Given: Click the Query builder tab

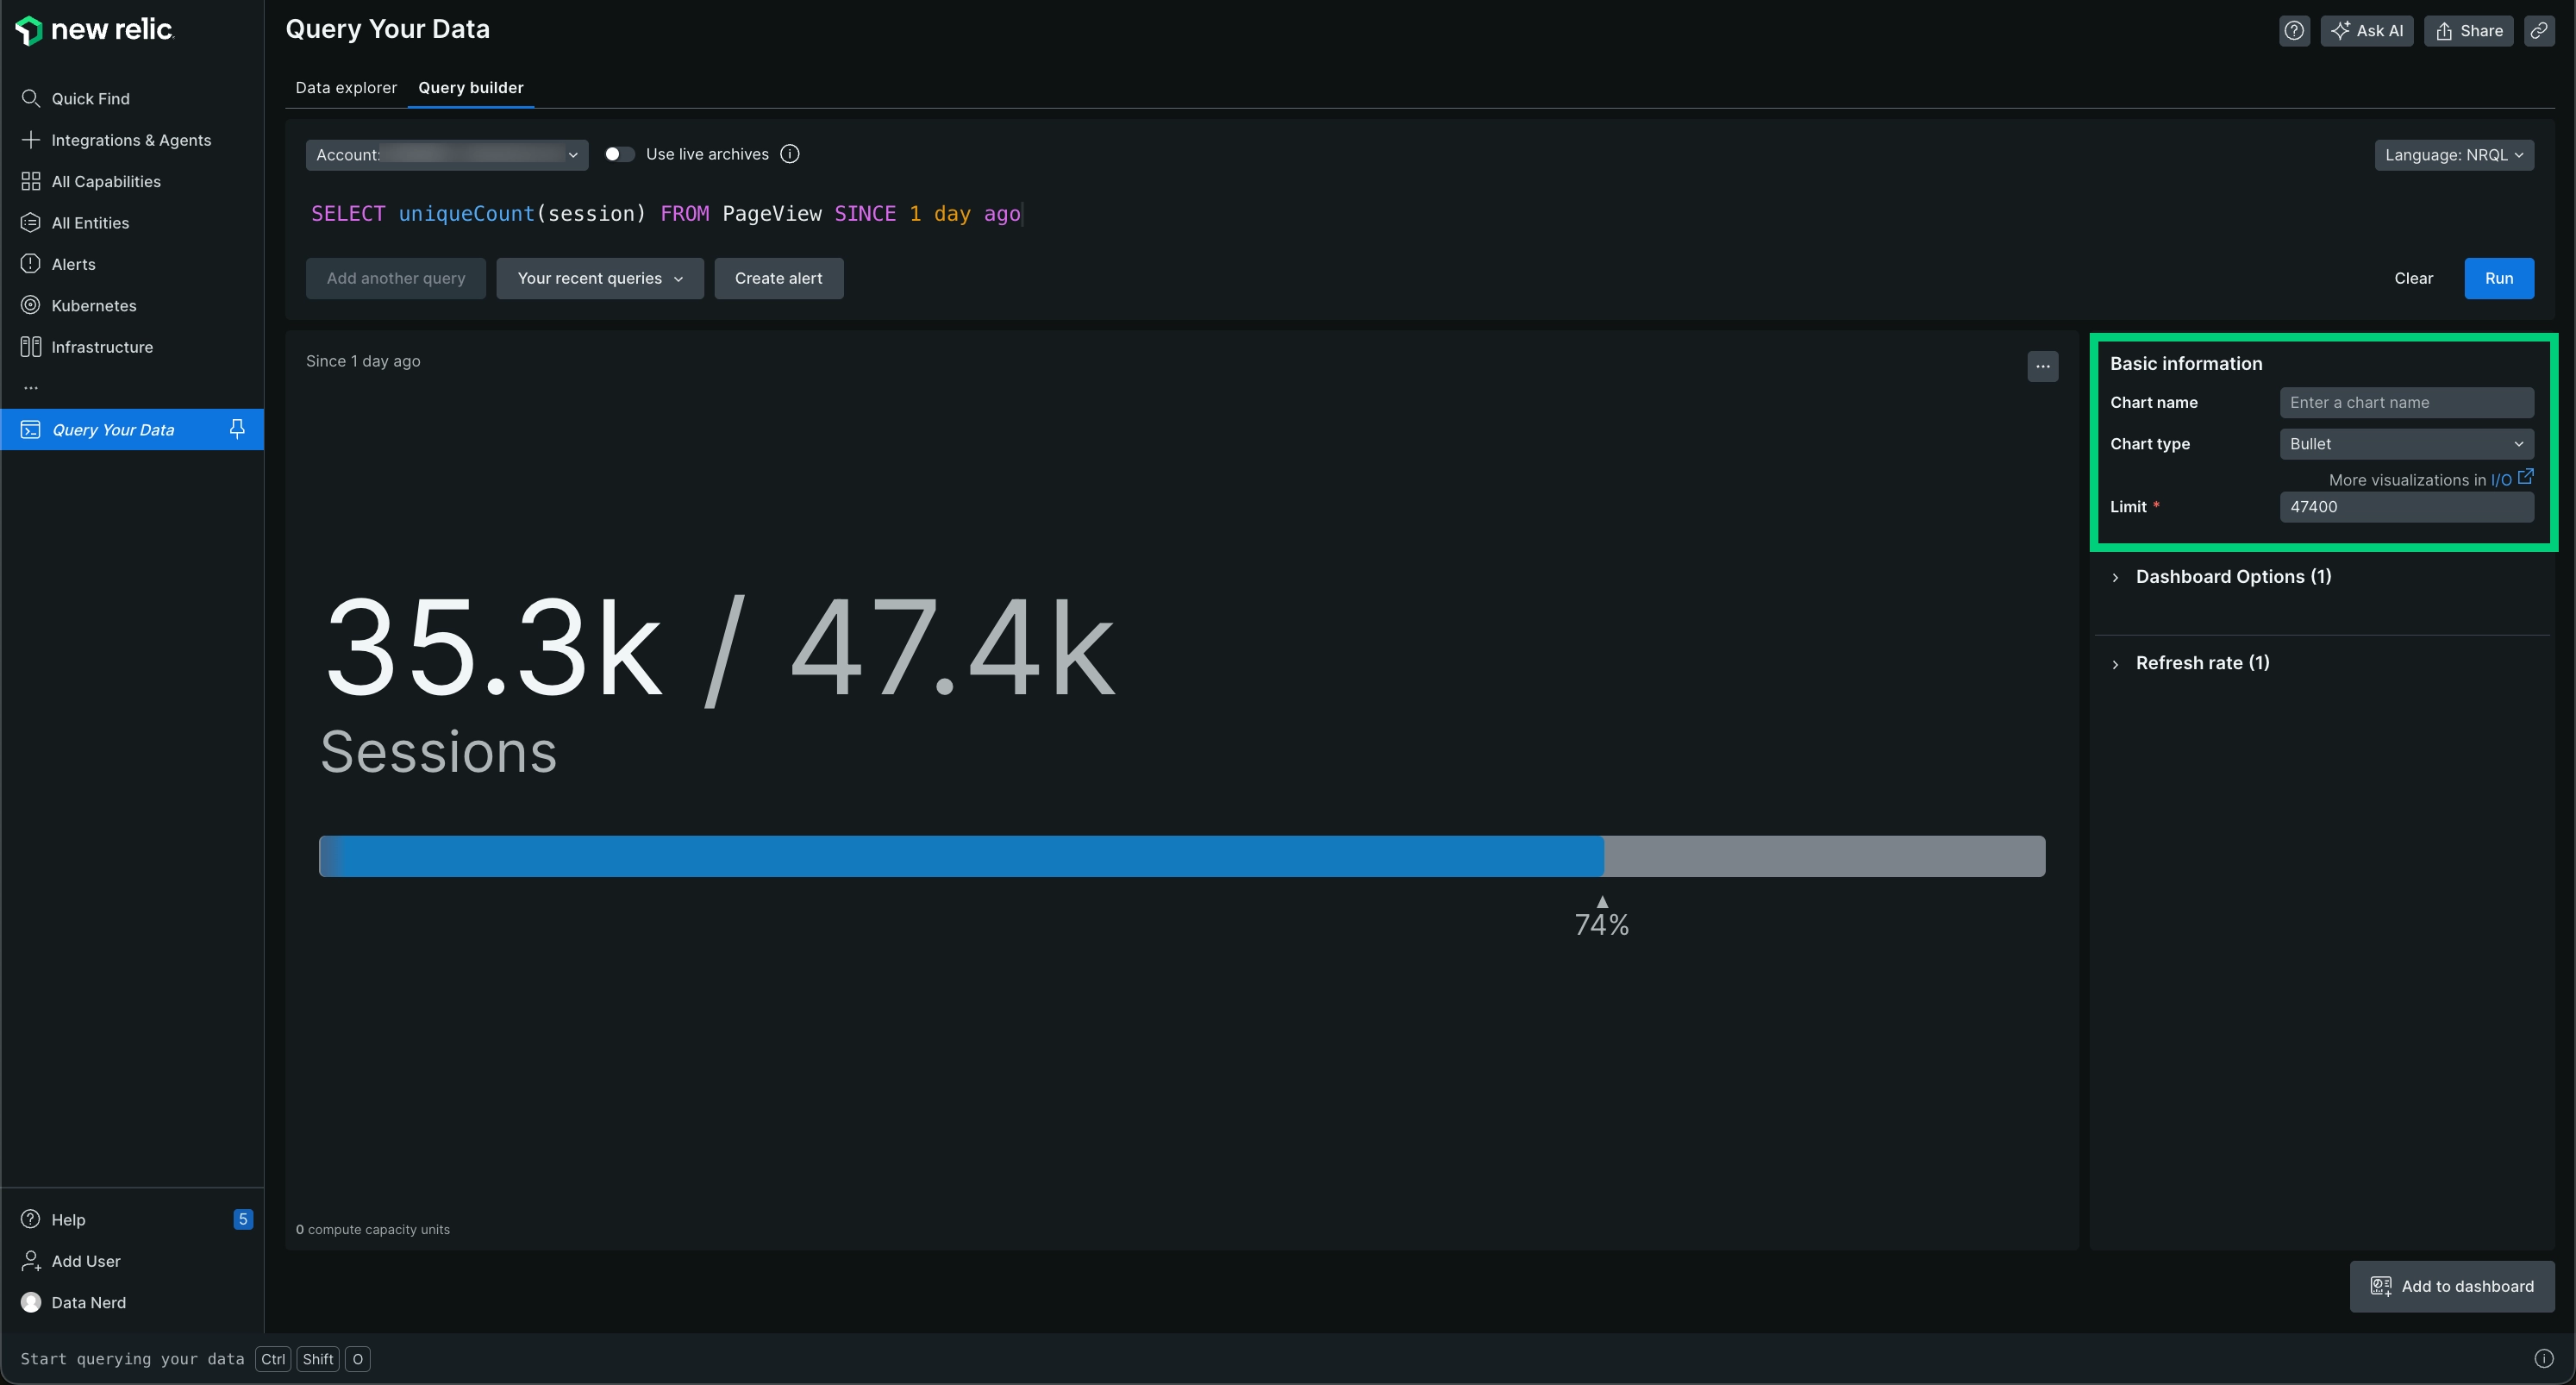Looking at the screenshot, I should coord(471,87).
